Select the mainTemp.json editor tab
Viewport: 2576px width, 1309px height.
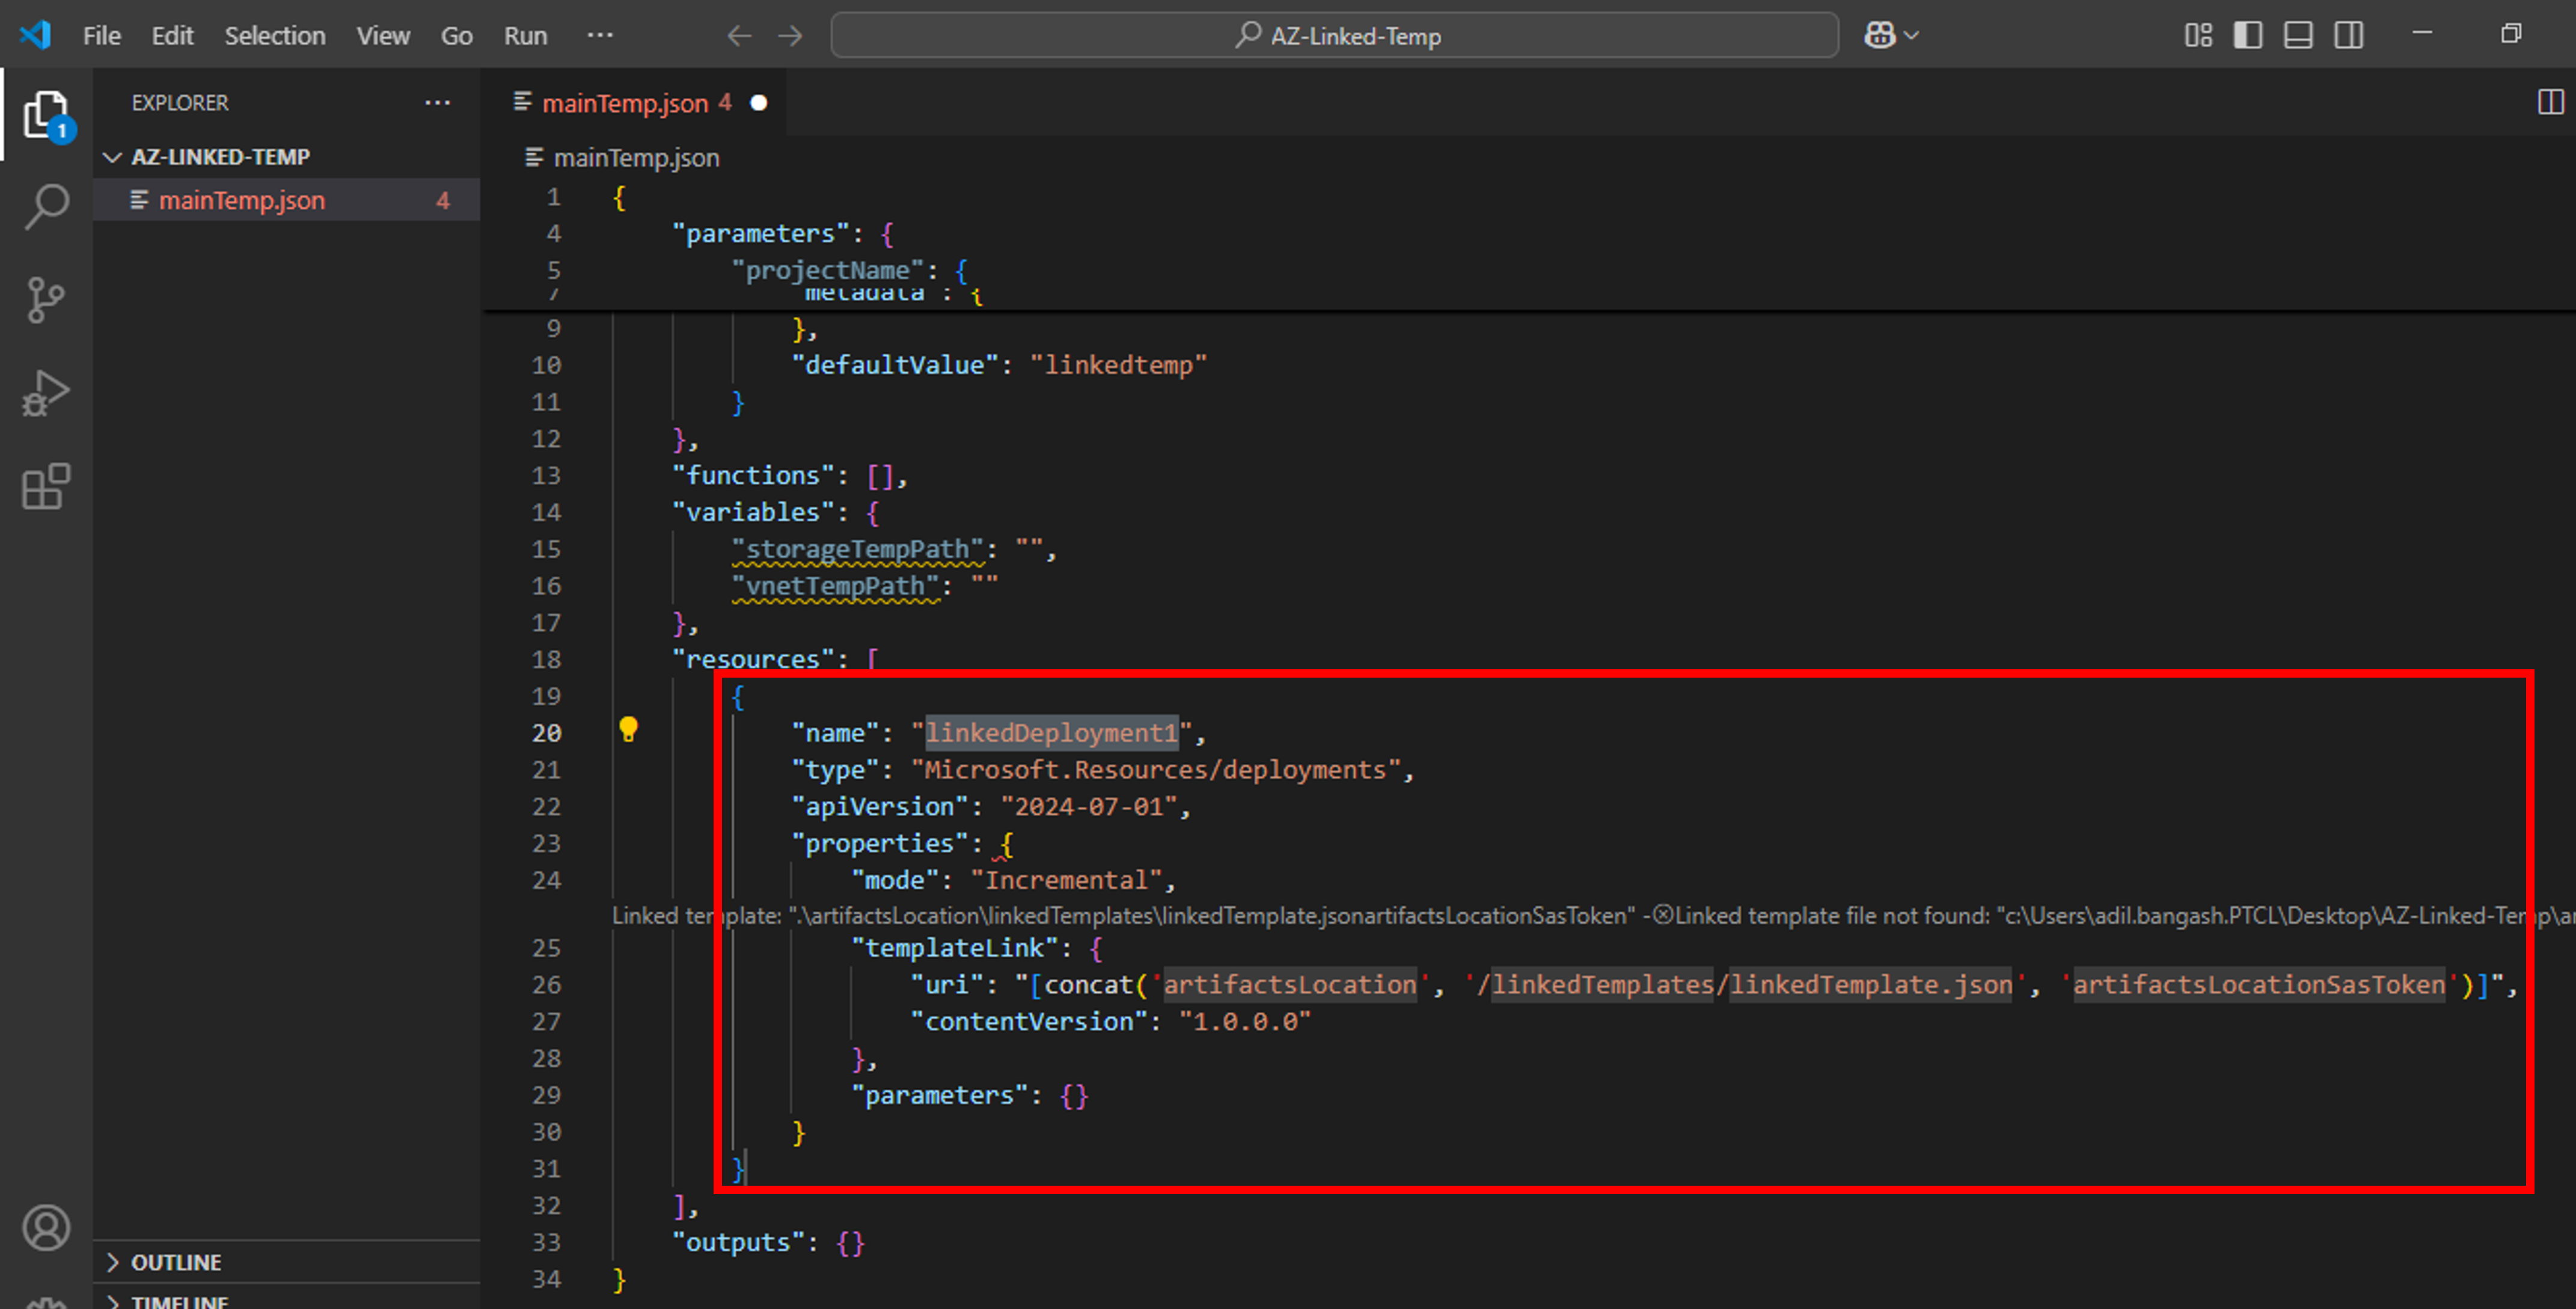tap(625, 102)
